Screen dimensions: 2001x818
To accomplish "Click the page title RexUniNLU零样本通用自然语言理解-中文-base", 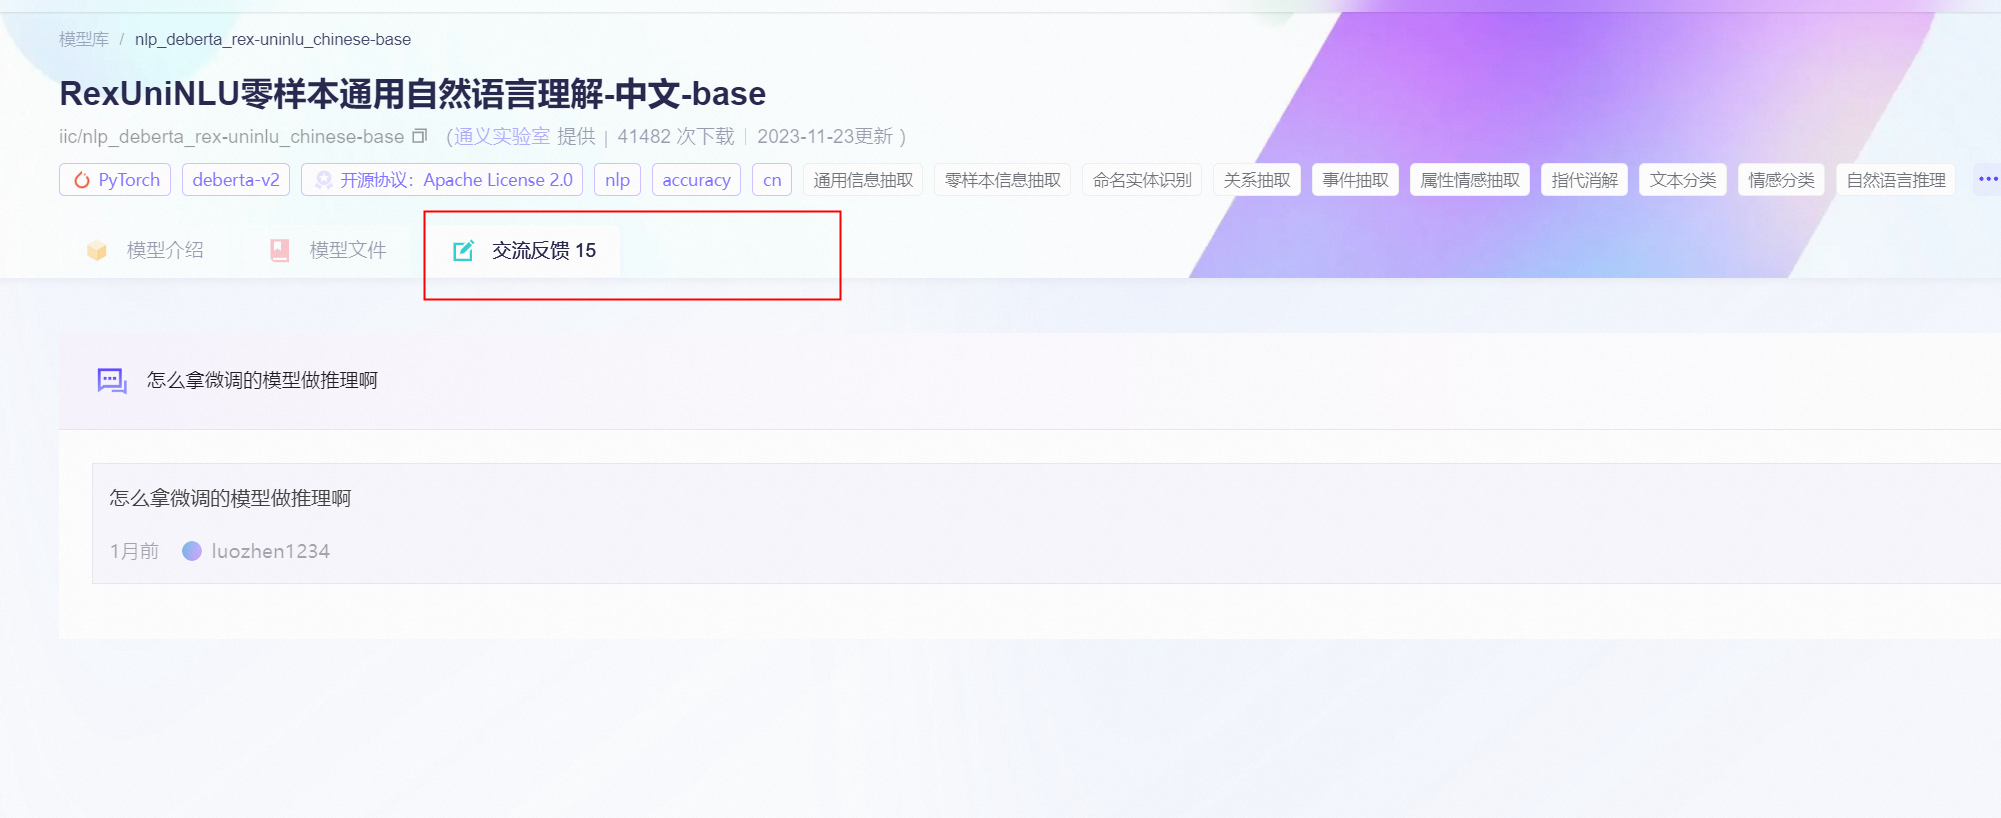I will click(412, 93).
